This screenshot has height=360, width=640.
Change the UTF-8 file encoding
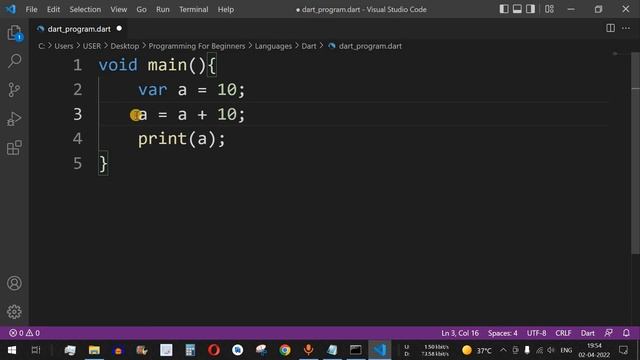(536, 333)
